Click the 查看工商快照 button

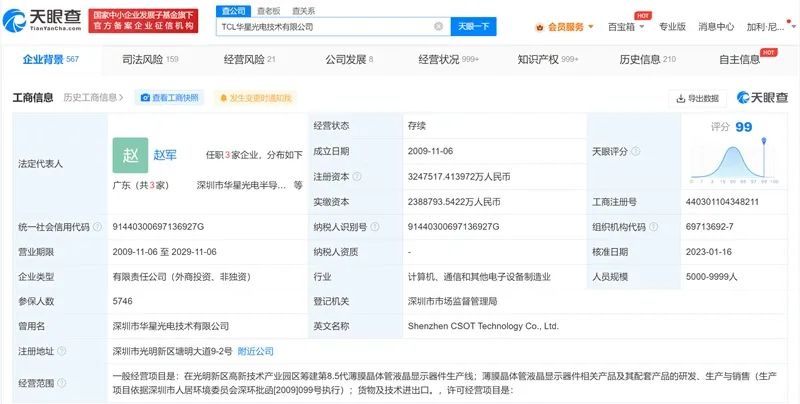pos(169,97)
